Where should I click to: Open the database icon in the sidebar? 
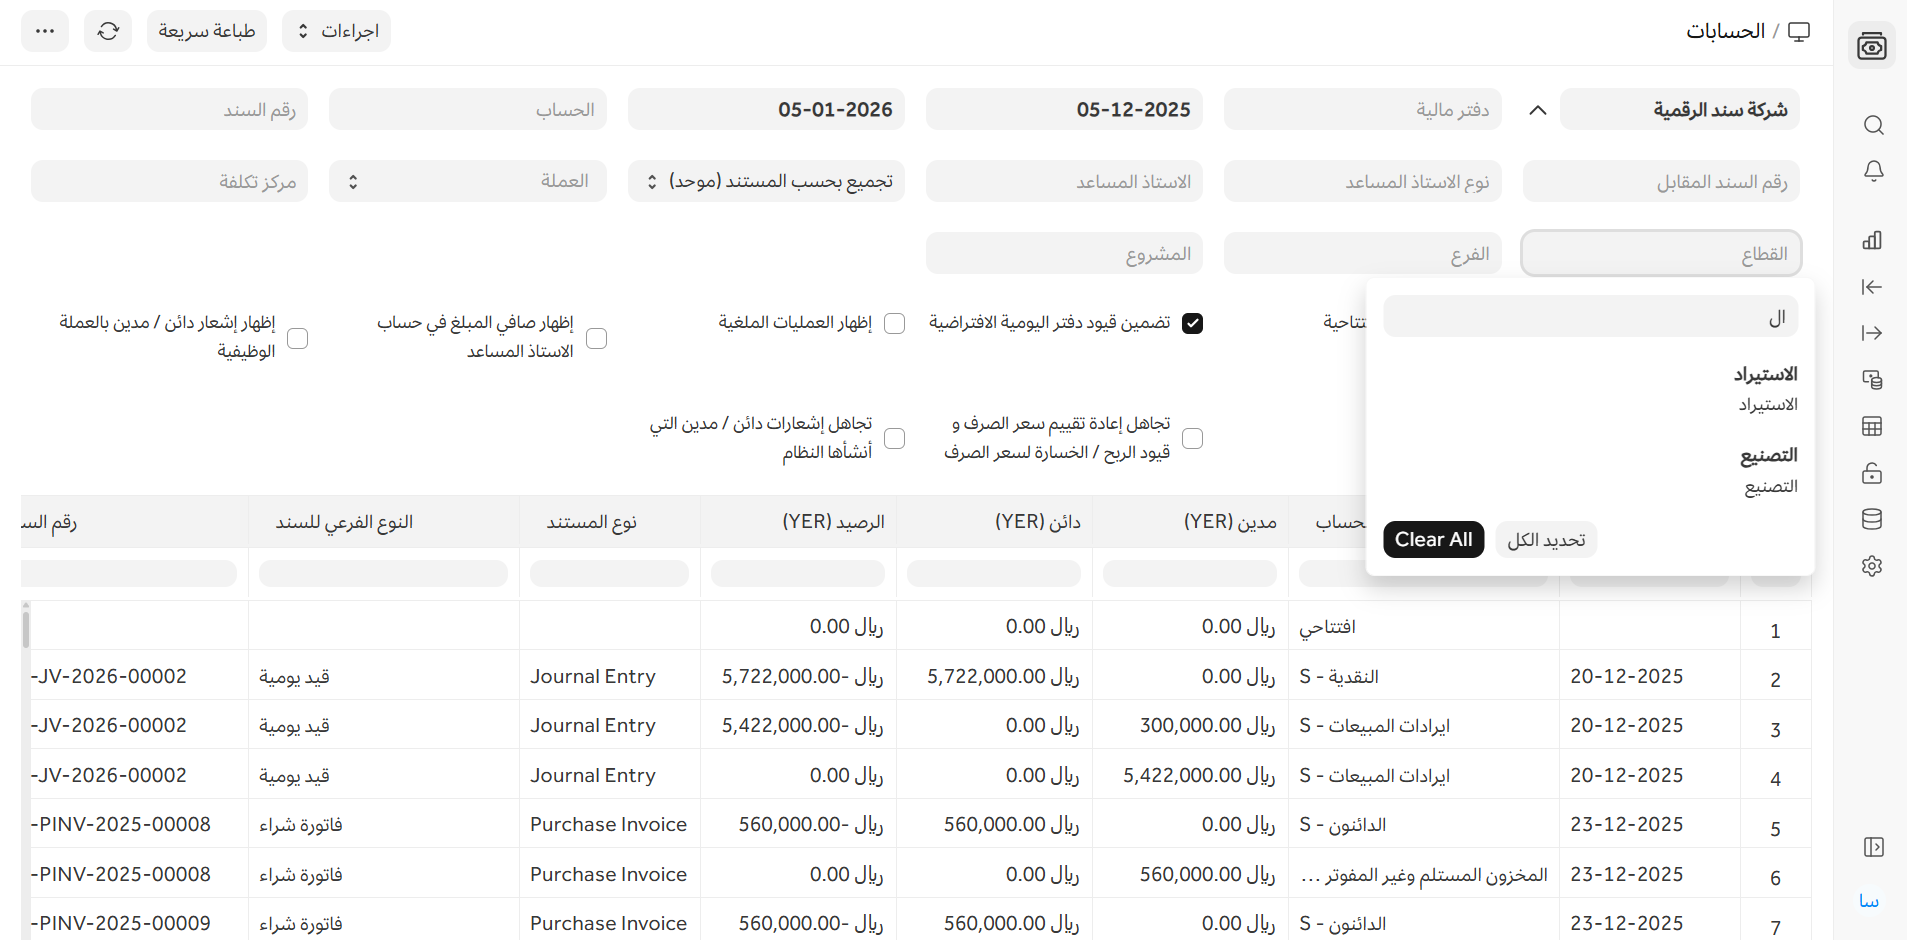click(1872, 519)
